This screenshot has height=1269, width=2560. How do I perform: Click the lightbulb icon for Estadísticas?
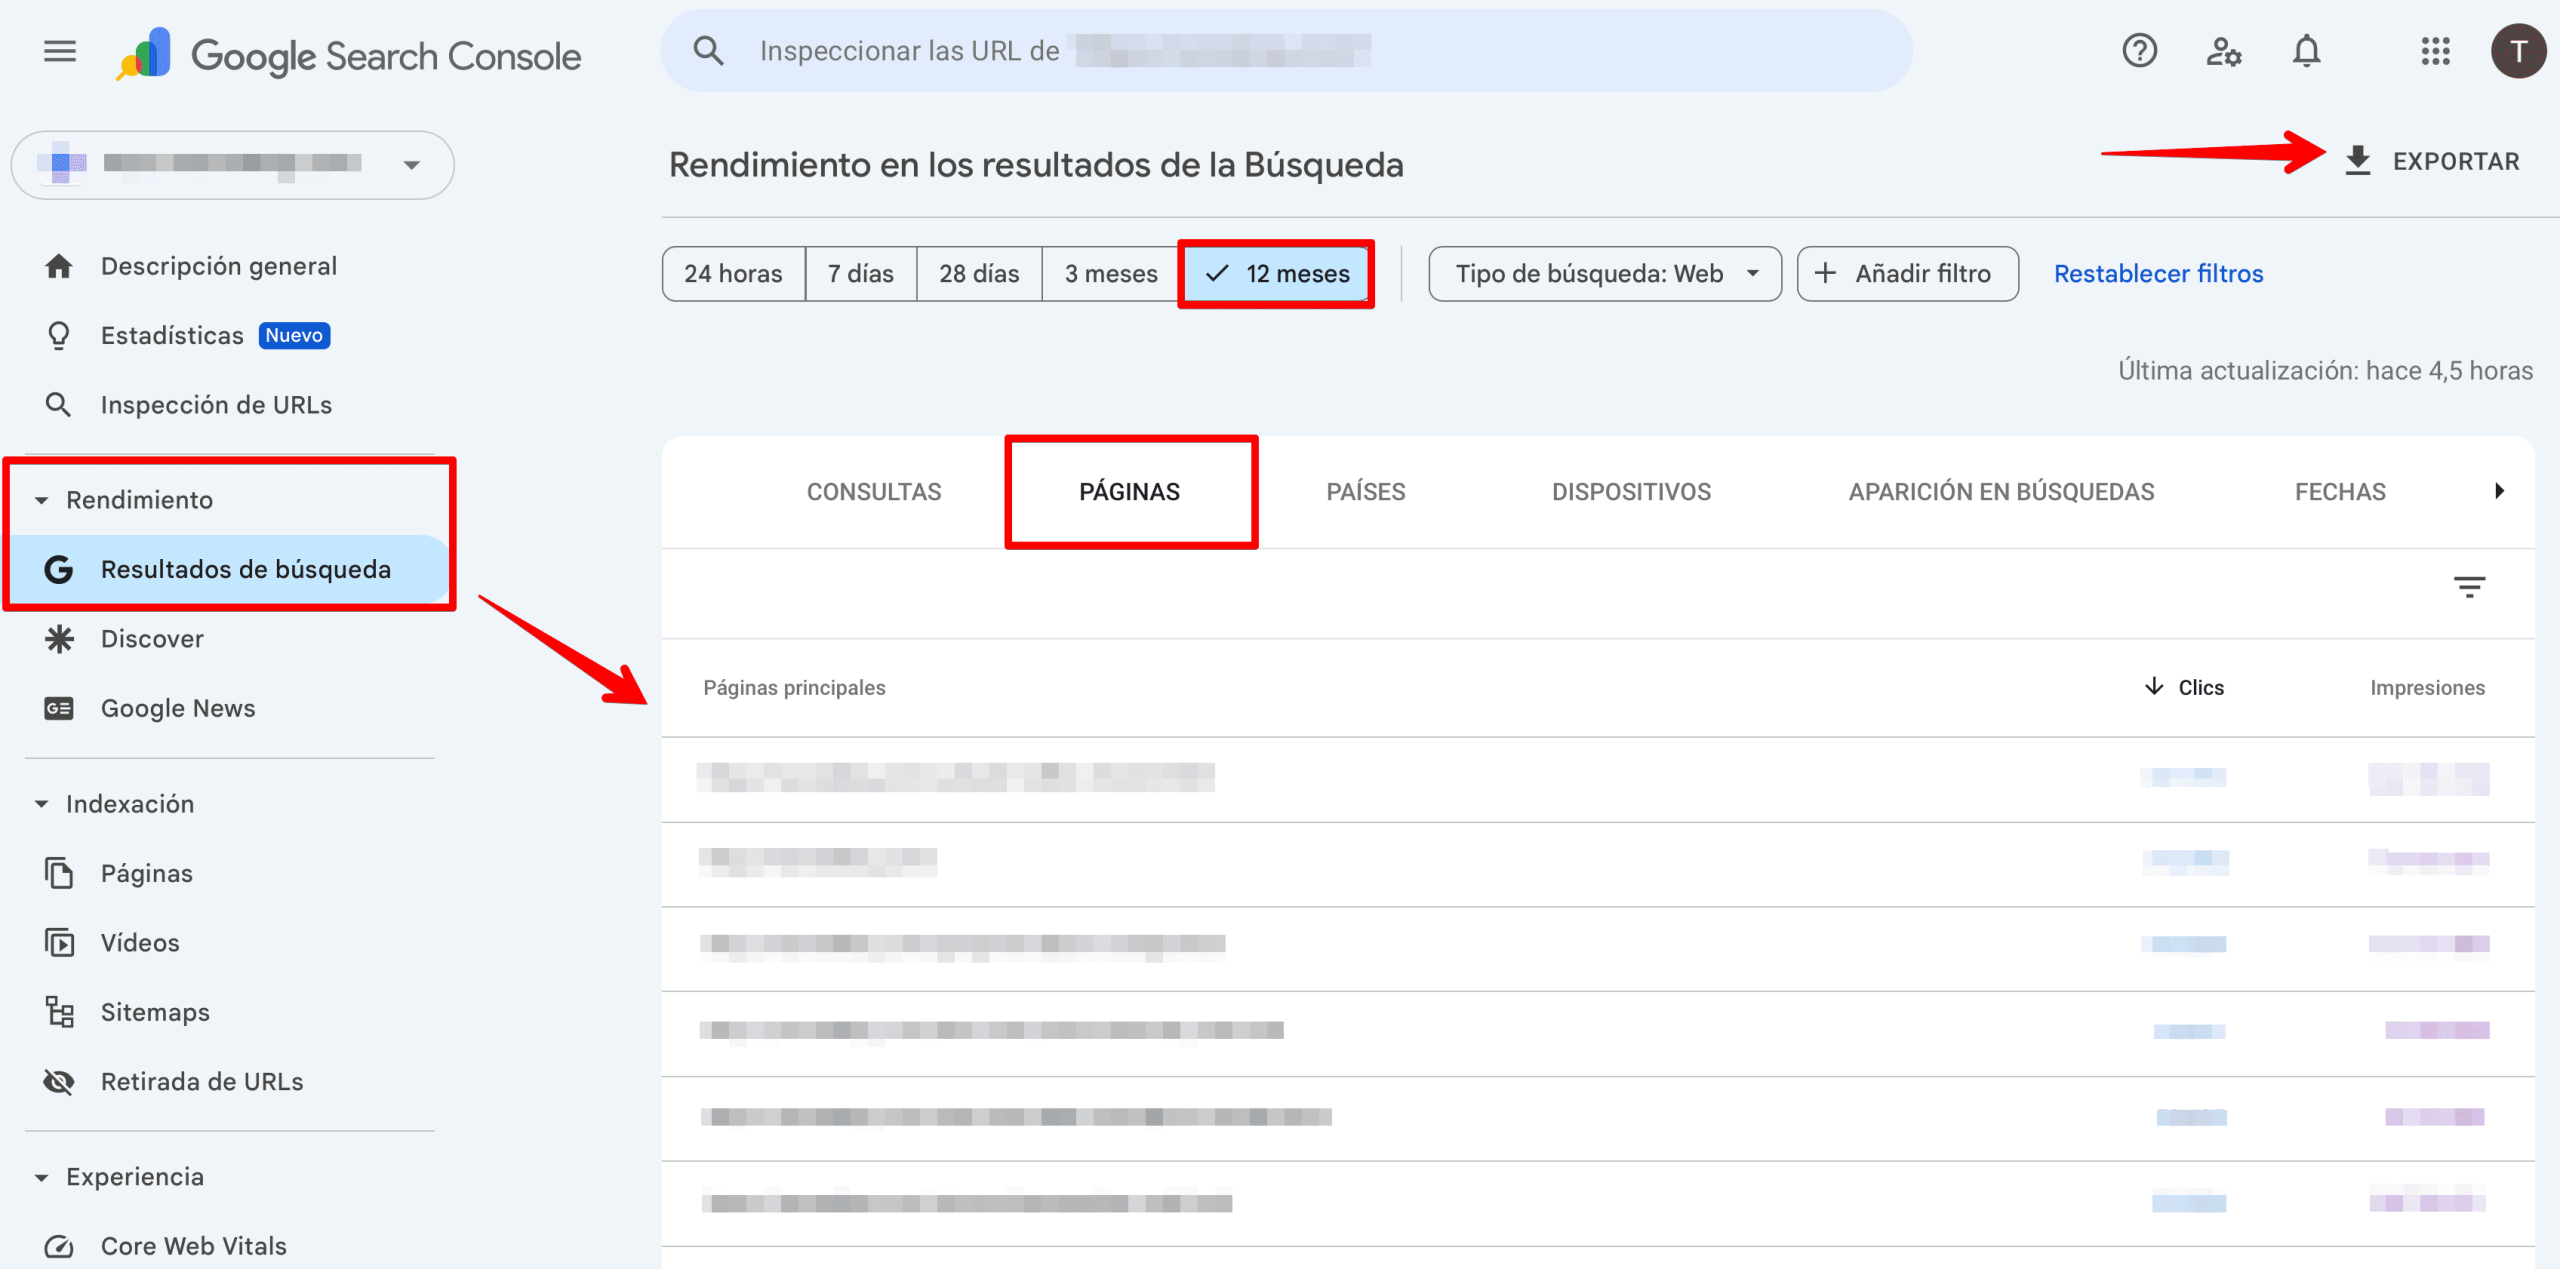coord(59,336)
